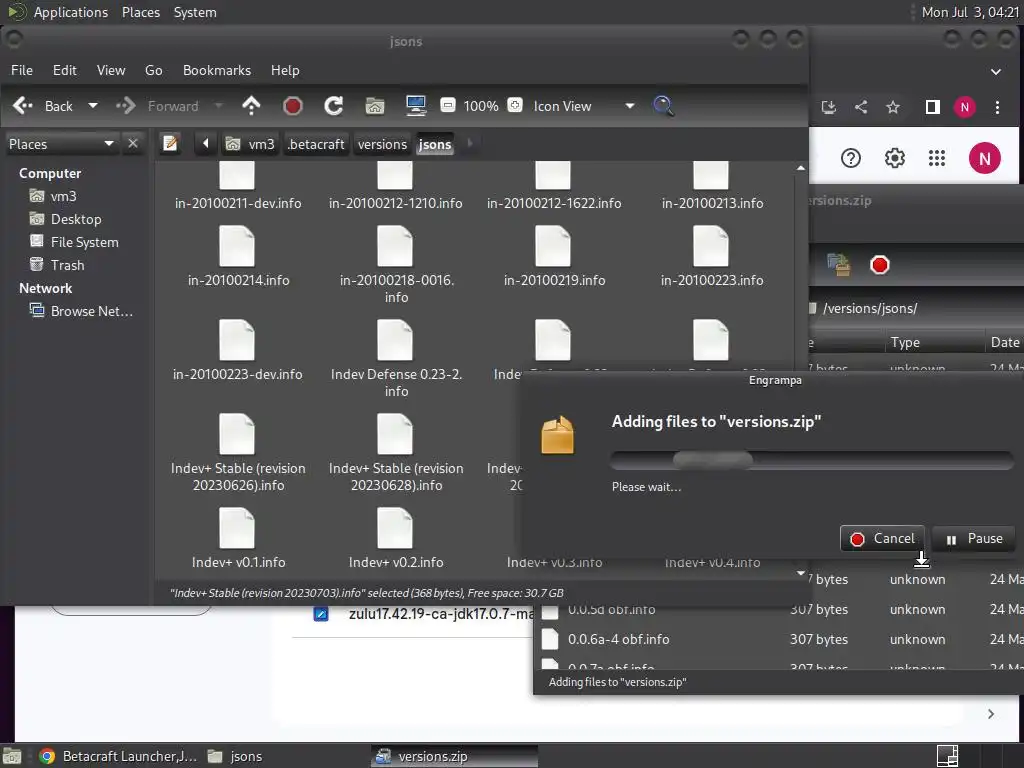
Task: Open Trash in Places sidebar
Action: pyautogui.click(x=57, y=264)
